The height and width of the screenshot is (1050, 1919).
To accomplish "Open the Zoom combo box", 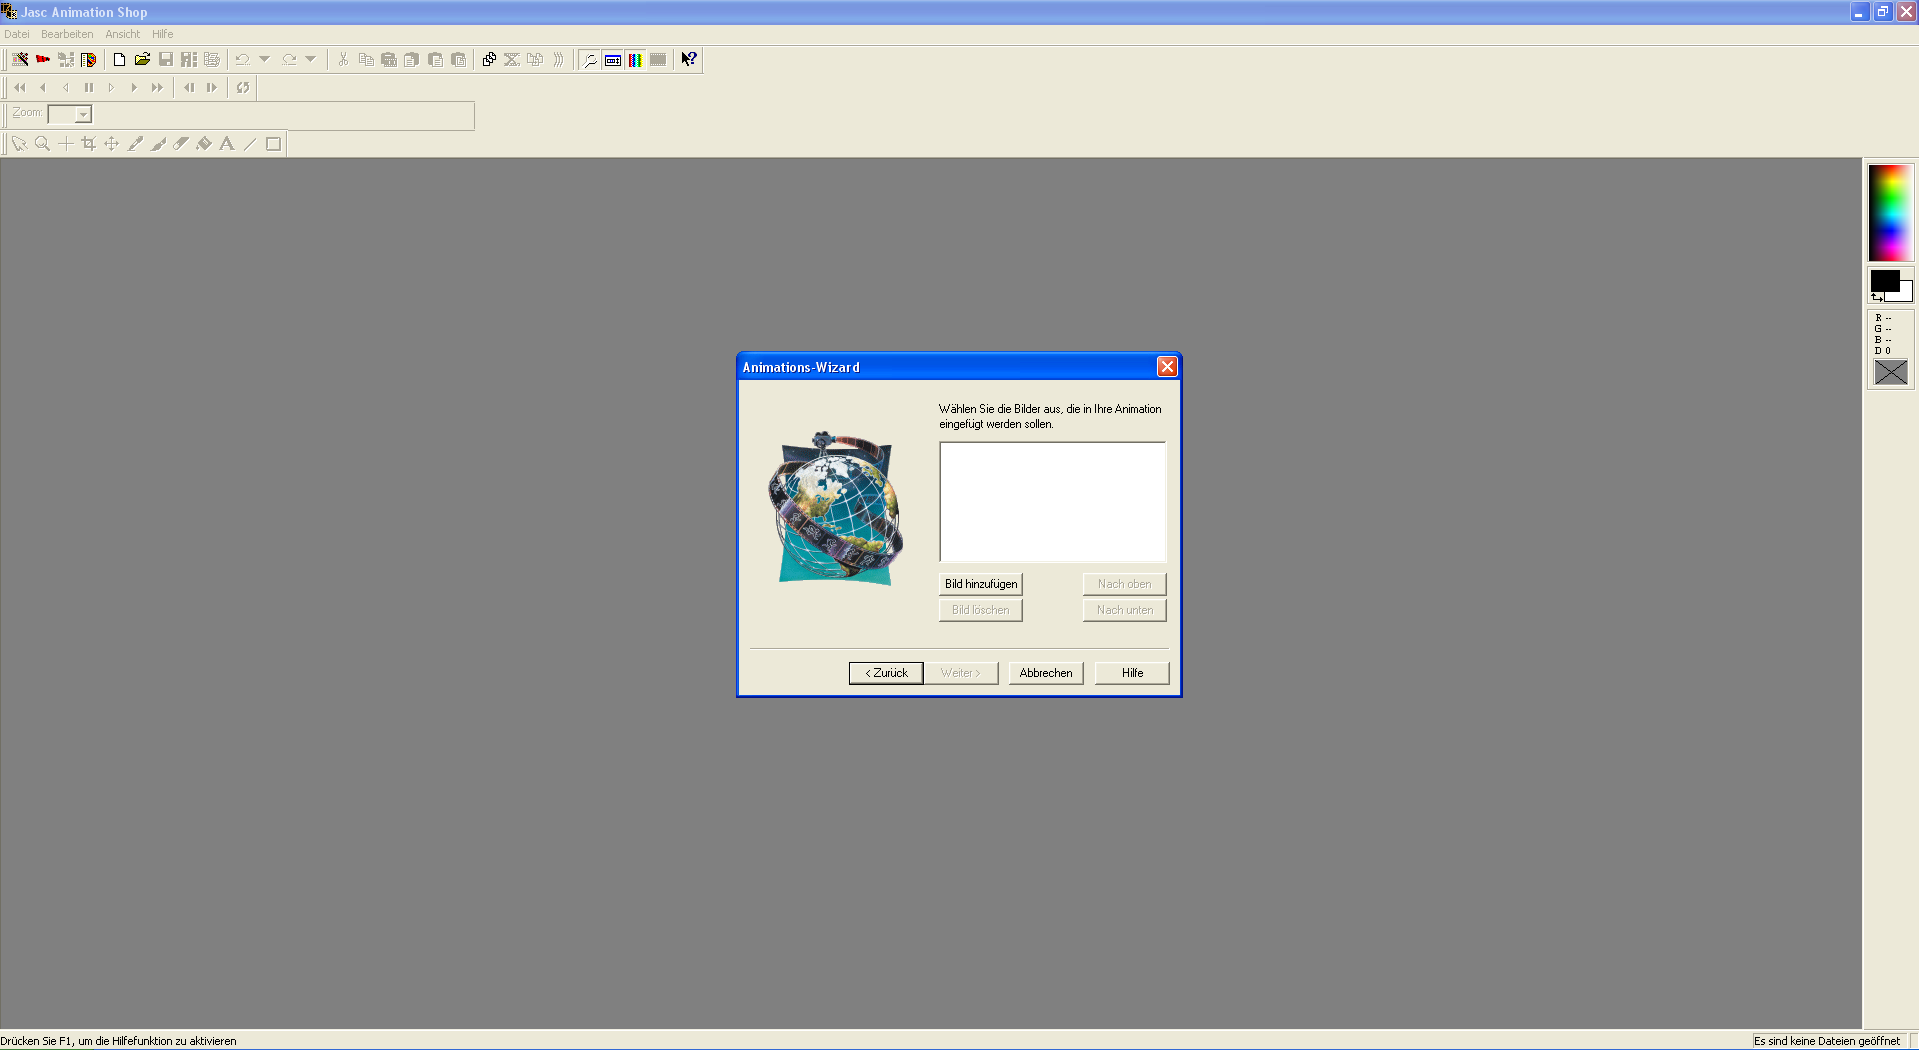I will pyautogui.click(x=83, y=115).
